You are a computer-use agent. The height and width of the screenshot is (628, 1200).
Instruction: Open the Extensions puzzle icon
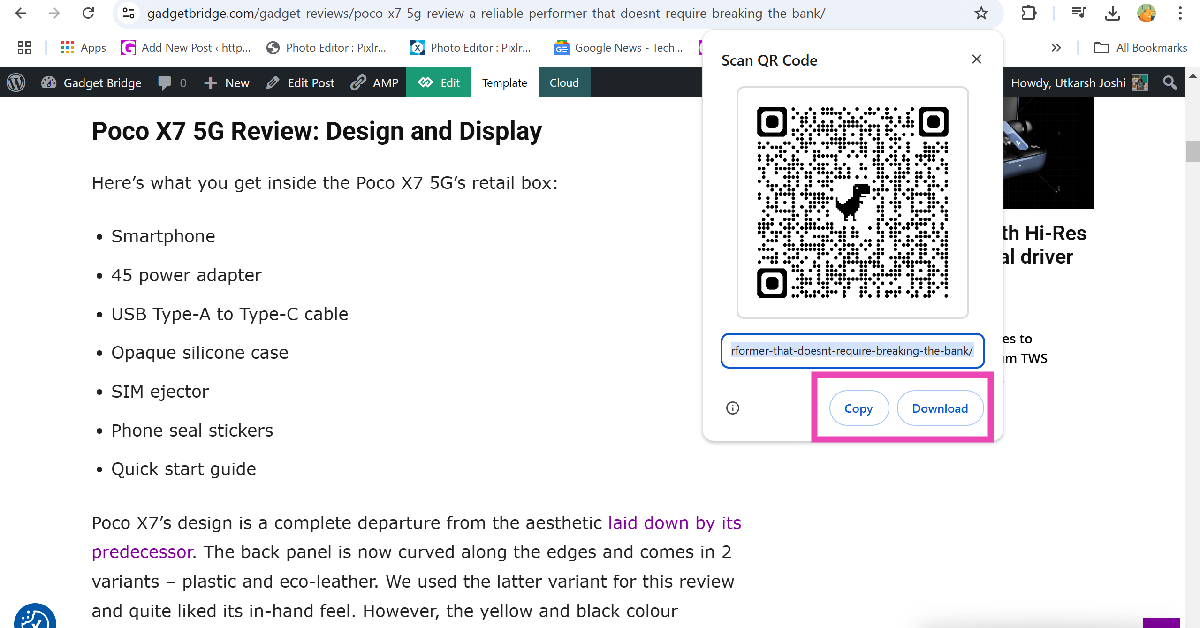[1028, 14]
